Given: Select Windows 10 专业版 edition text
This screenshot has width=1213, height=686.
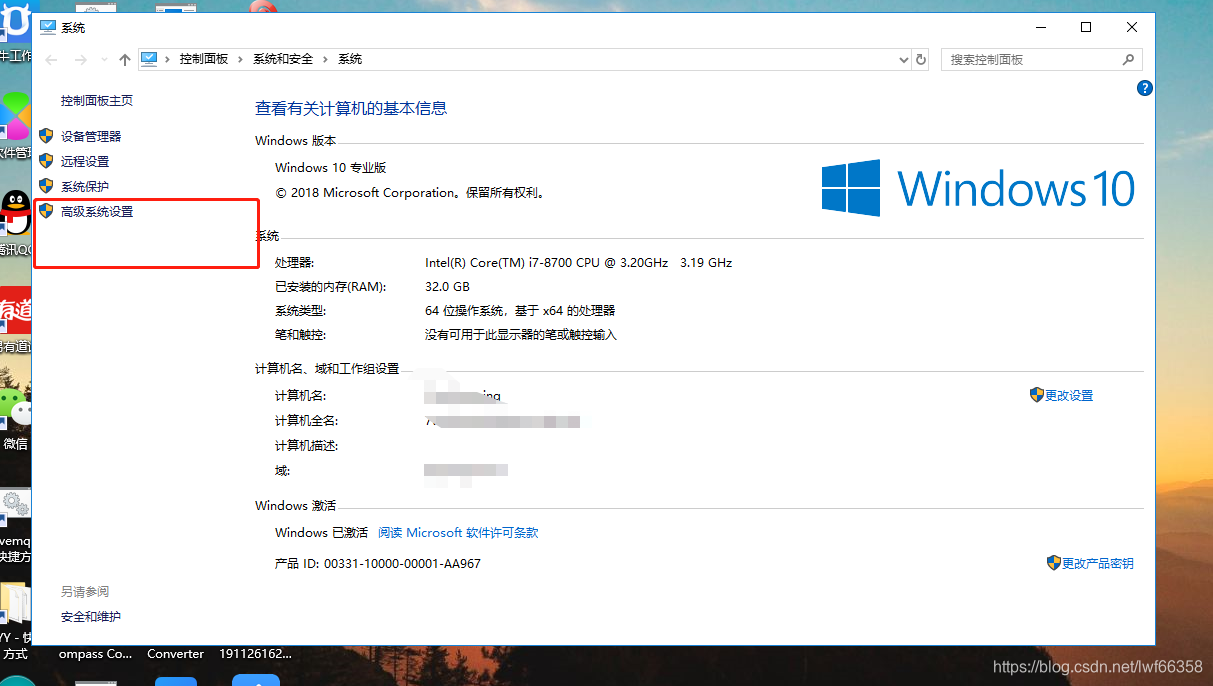Looking at the screenshot, I should 331,168.
